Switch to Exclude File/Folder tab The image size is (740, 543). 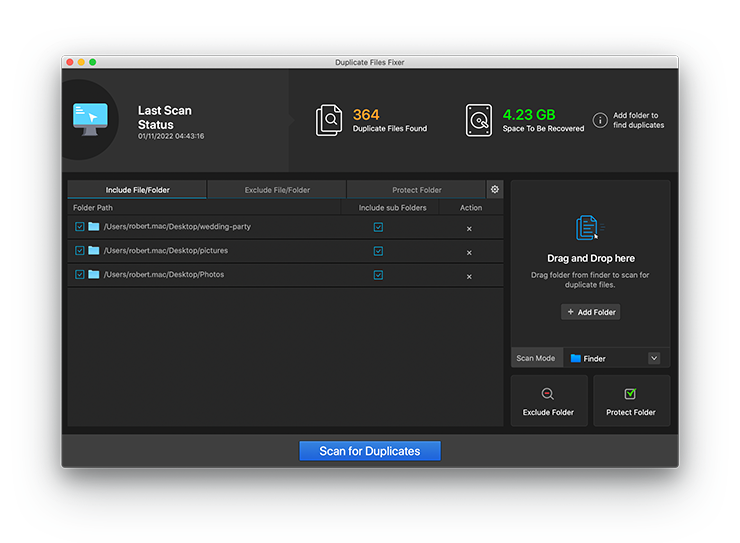point(277,190)
